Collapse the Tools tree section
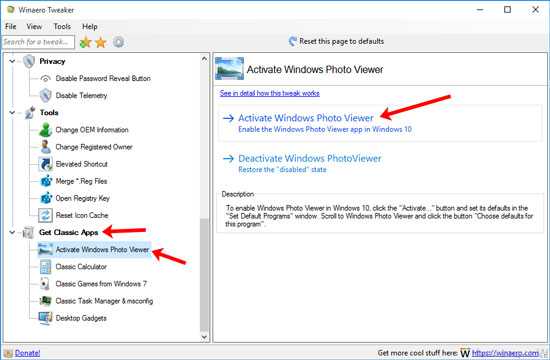 coord(12,113)
